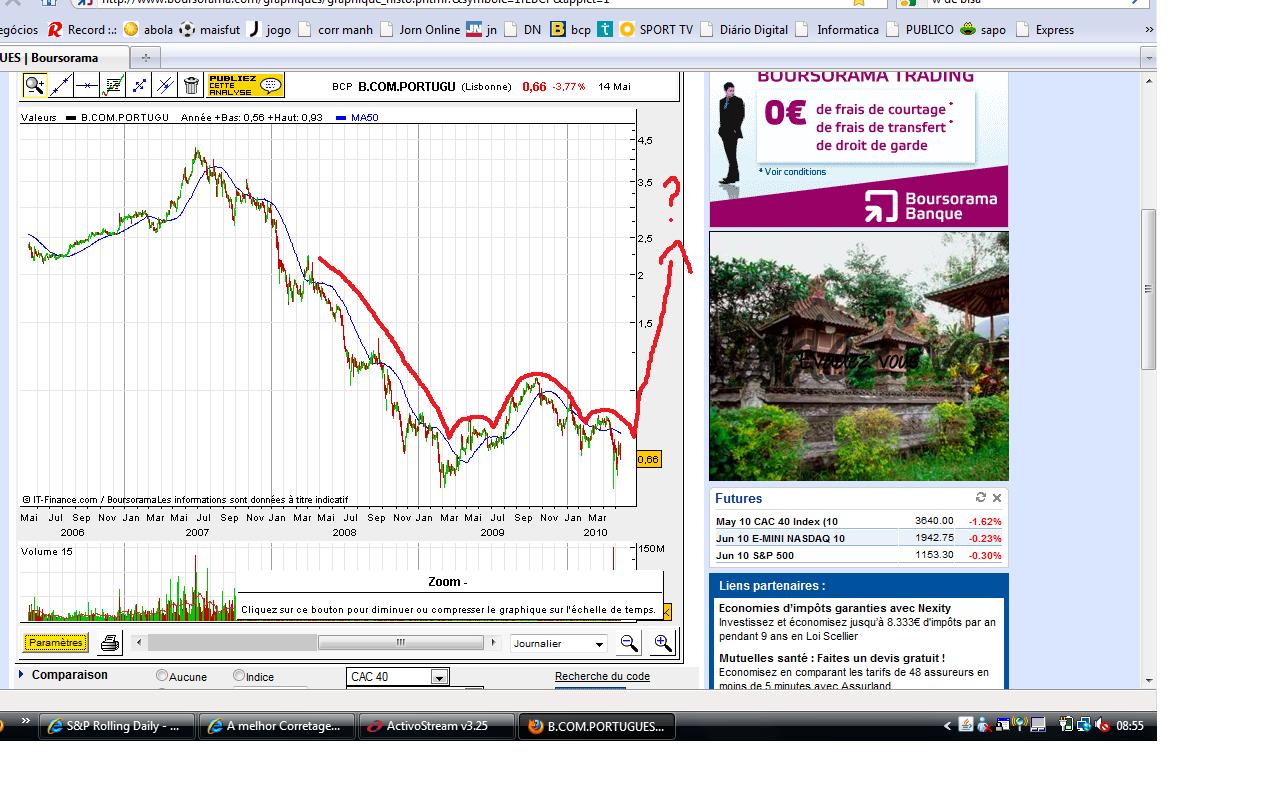Screen dimensions: 1280x800
Task: Refresh the Futures widget
Action: (981, 497)
